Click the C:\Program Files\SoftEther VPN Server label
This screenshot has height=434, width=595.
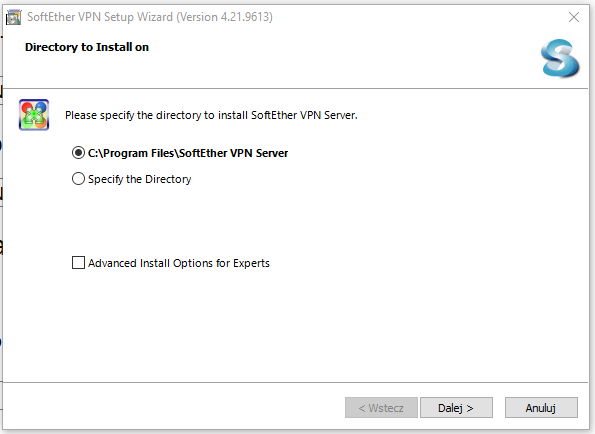pyautogui.click(x=188, y=153)
